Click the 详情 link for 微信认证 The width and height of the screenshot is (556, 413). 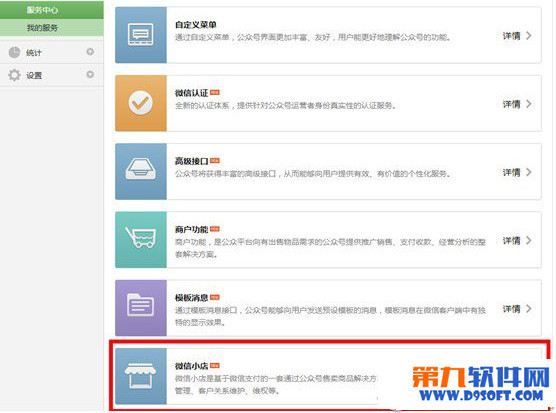[x=511, y=104]
